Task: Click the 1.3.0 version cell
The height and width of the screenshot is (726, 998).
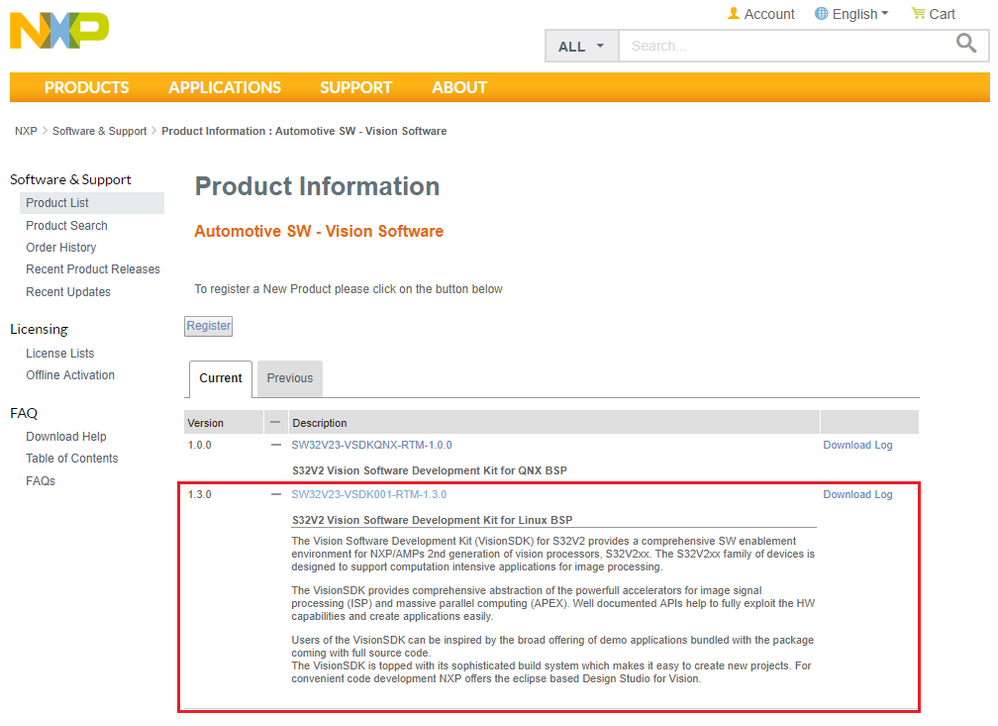Action: point(200,494)
